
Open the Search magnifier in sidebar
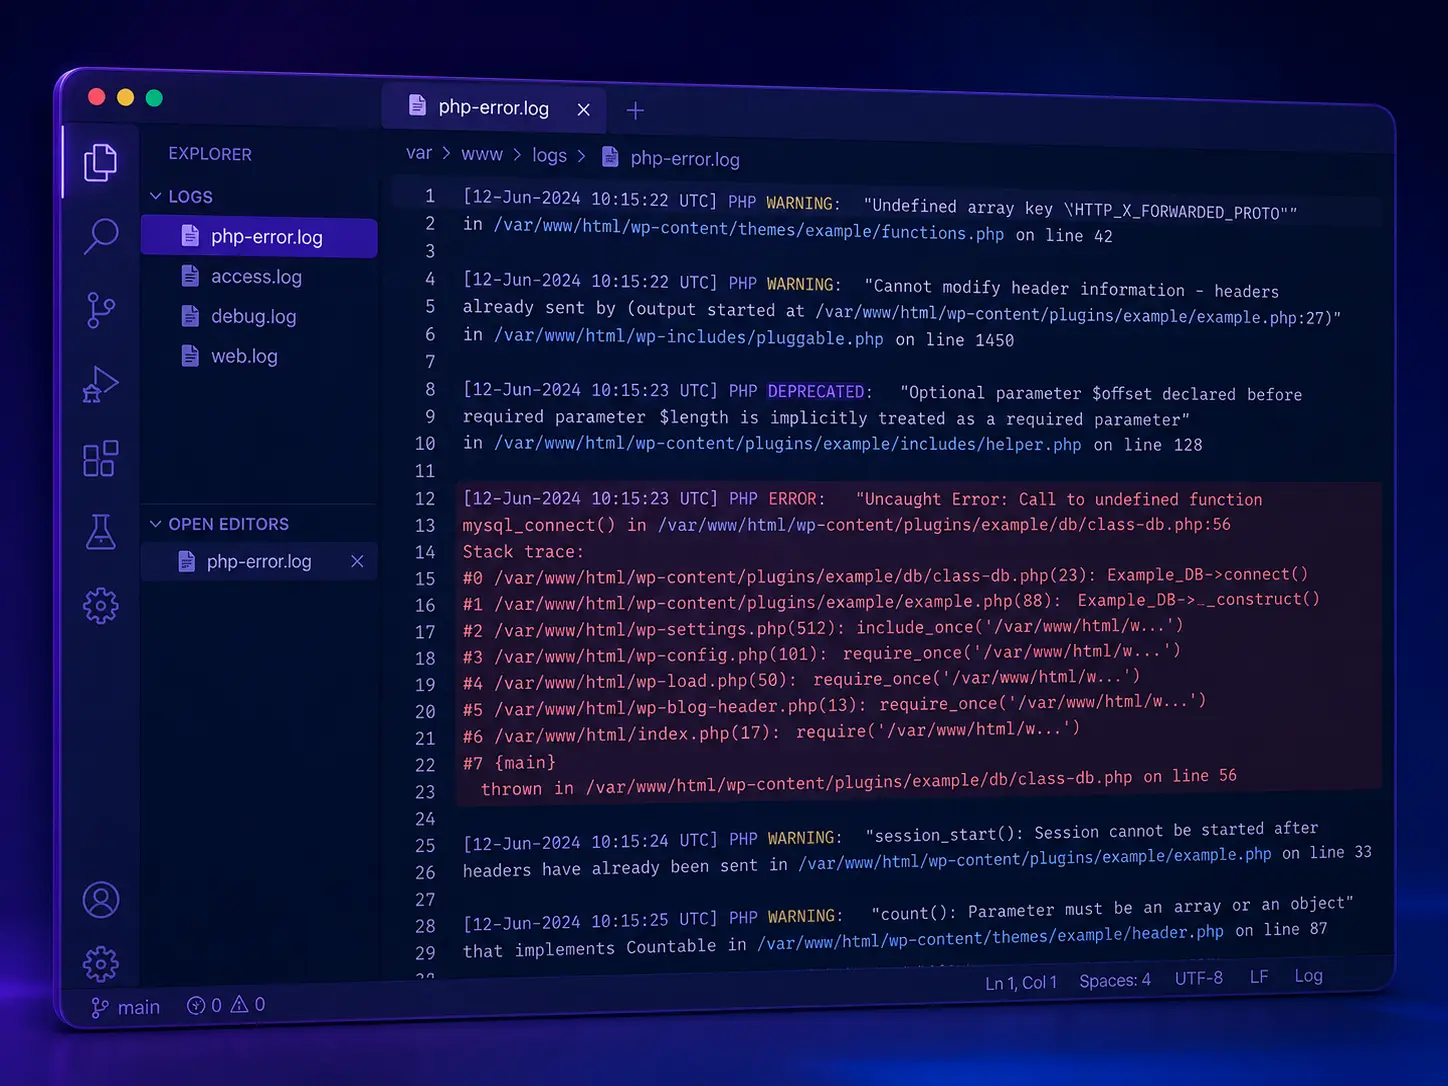coord(101,237)
